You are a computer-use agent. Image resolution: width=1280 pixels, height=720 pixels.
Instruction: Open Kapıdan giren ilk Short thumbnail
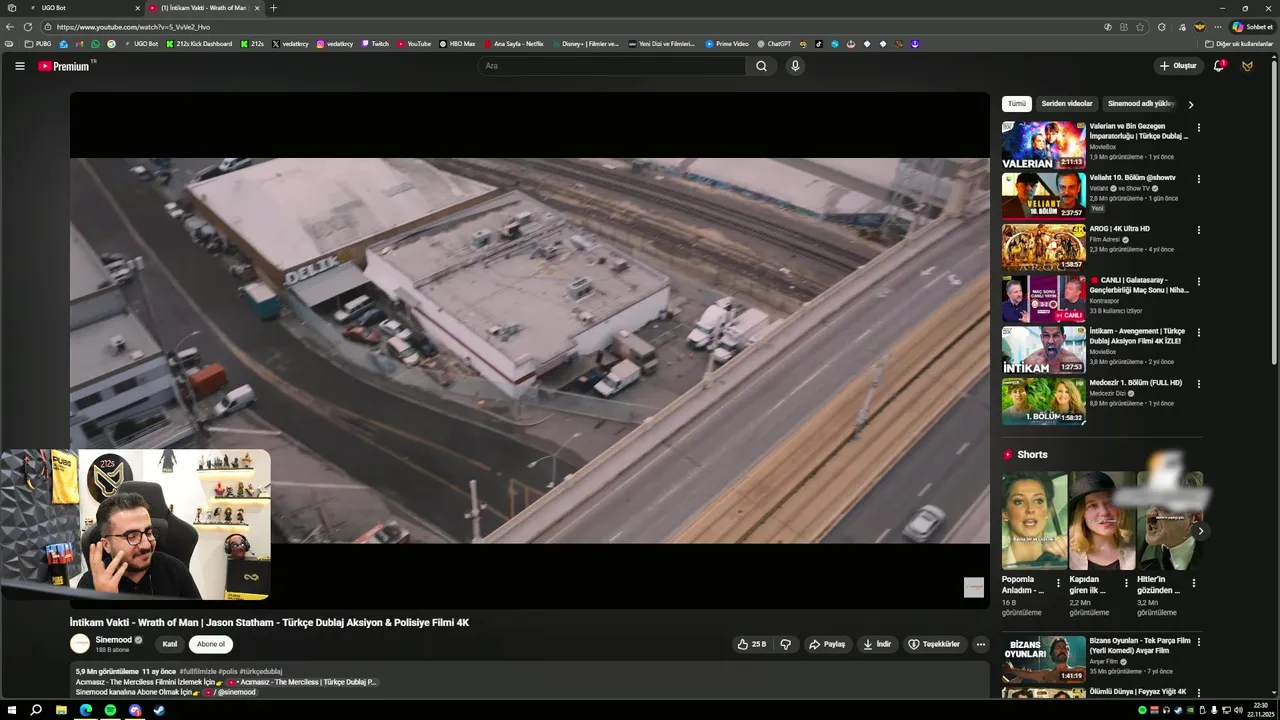click(1101, 520)
